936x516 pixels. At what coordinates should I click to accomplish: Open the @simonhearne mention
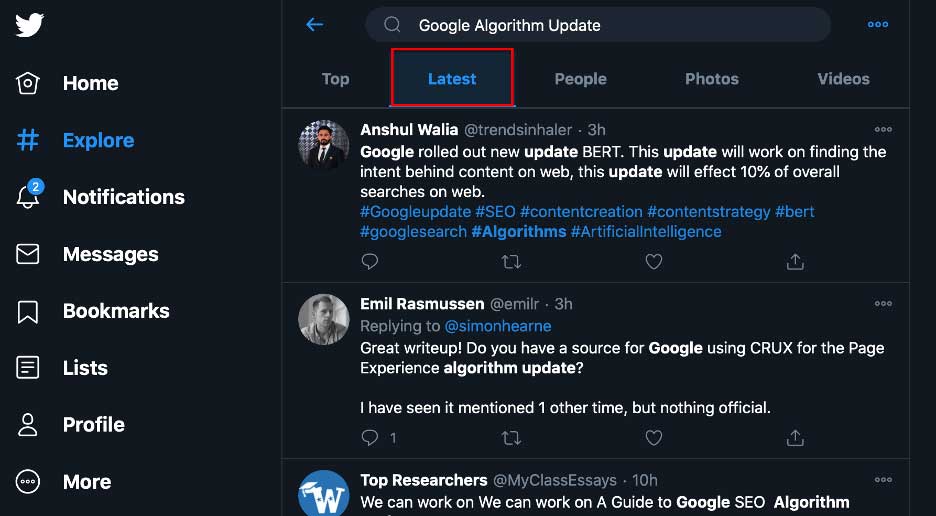click(x=498, y=326)
